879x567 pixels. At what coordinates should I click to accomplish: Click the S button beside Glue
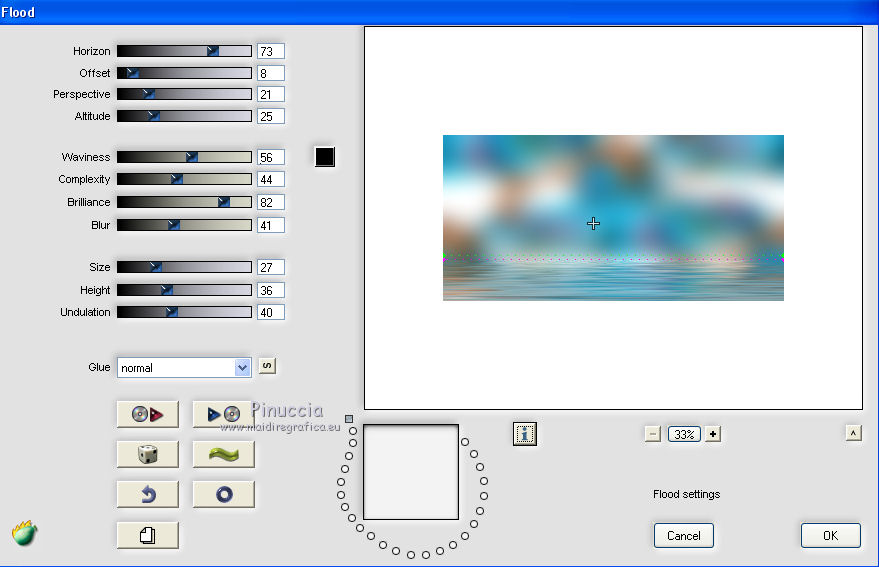(267, 366)
